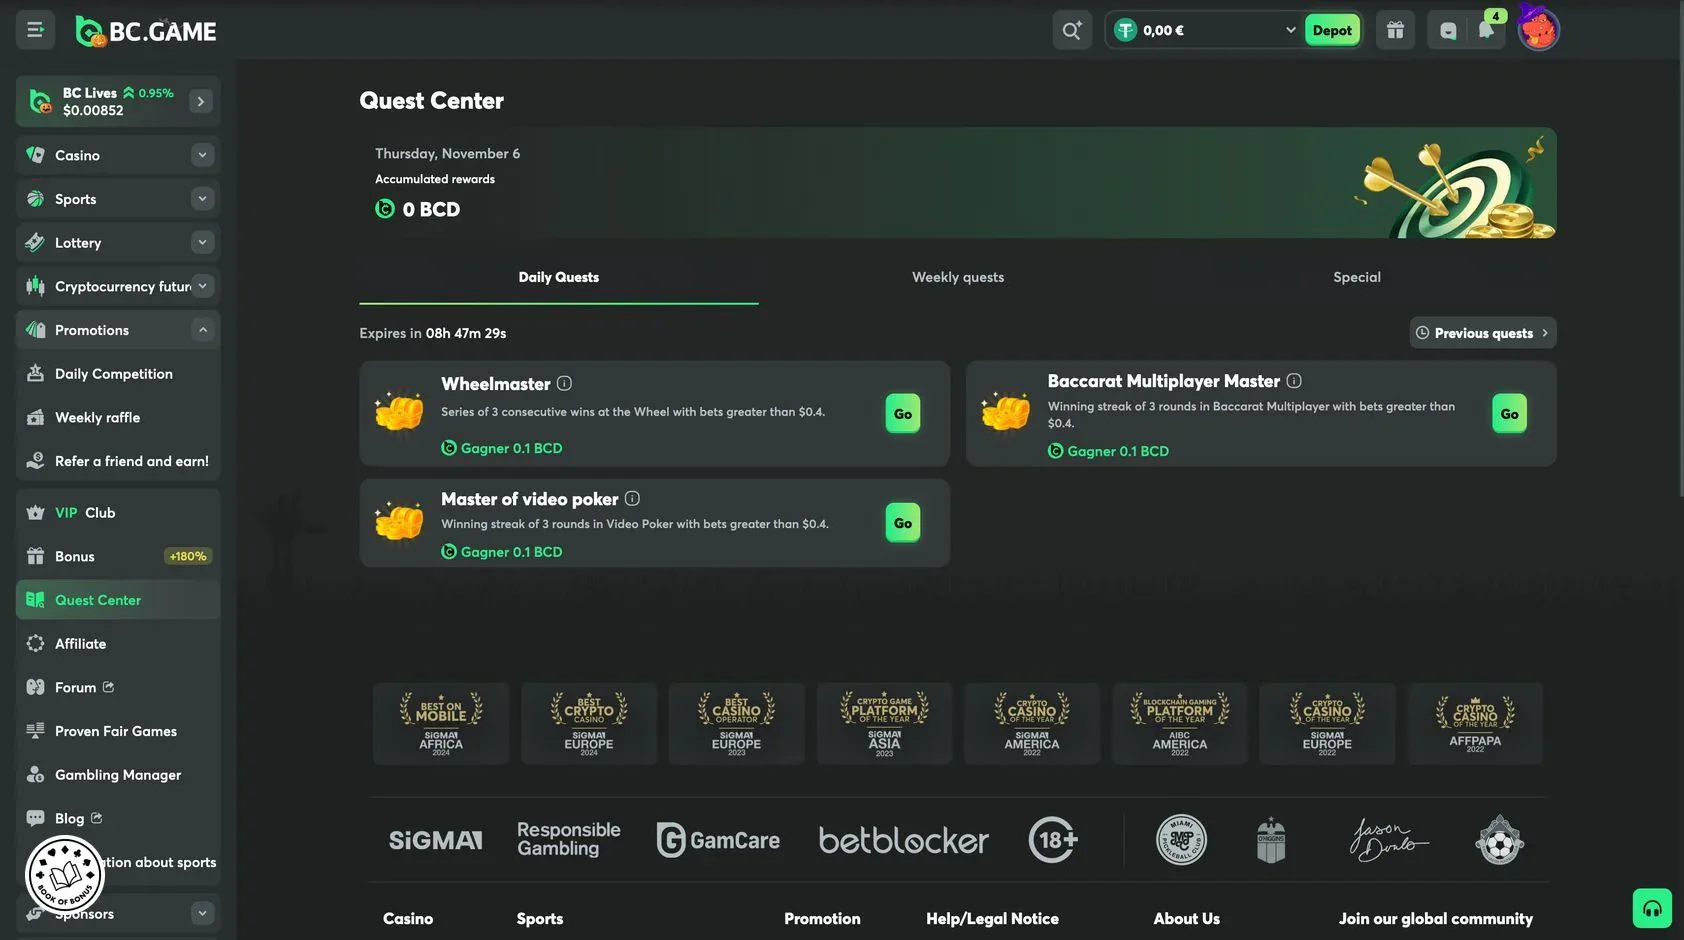1684x940 pixels.
Task: Open Proven Fair Games page
Action: pos(118,731)
